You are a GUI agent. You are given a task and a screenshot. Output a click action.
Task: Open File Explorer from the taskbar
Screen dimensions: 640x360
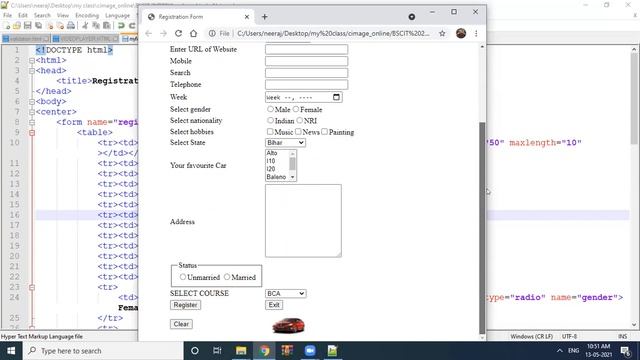[x=241, y=351]
